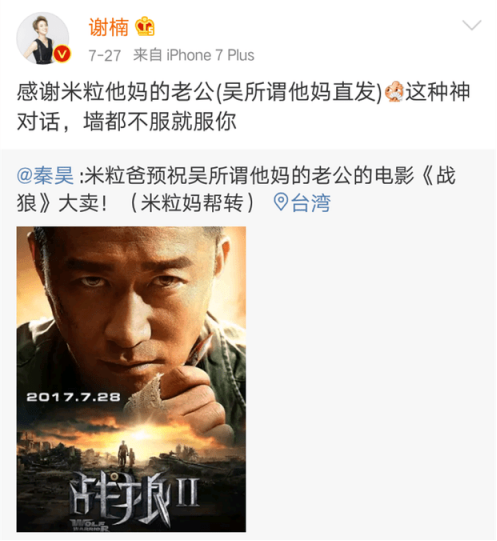Tap the orange V verified badge
The height and width of the screenshot is (541, 497).
[x=62, y=54]
